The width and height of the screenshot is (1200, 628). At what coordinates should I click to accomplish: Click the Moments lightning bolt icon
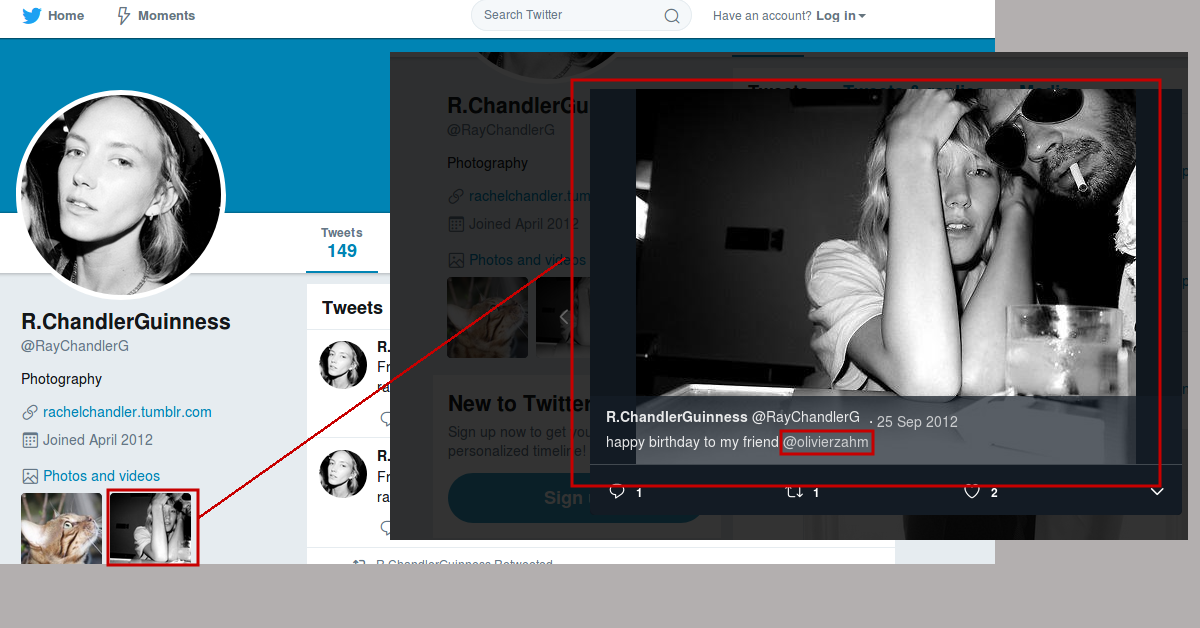point(124,16)
